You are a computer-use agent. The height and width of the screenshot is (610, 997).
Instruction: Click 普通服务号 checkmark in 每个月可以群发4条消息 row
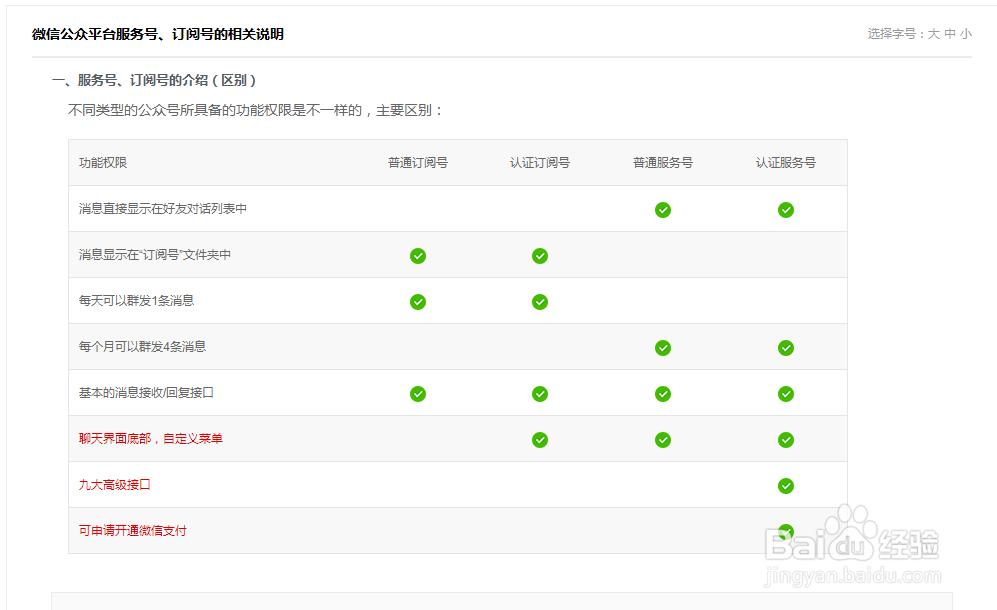663,348
